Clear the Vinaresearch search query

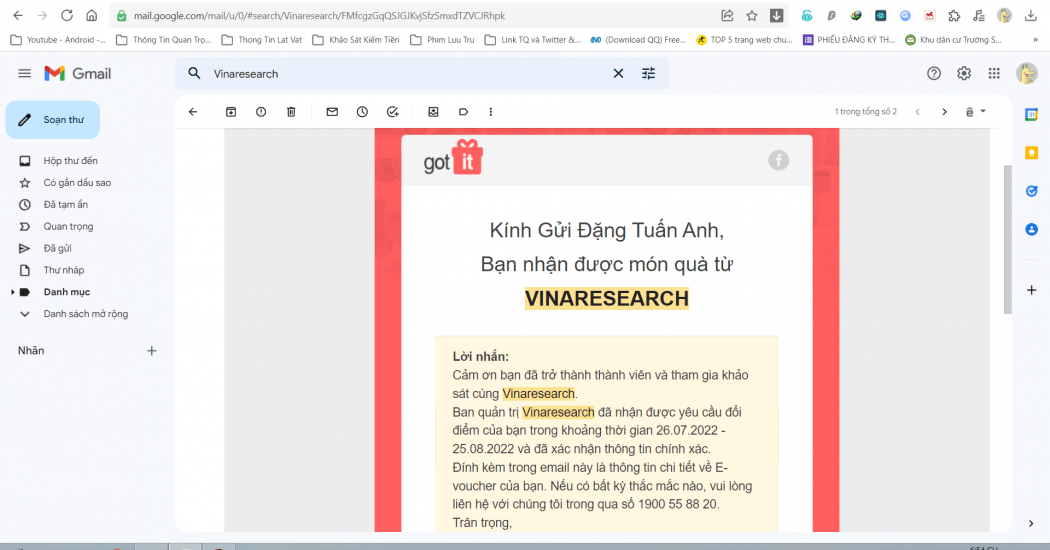(618, 74)
